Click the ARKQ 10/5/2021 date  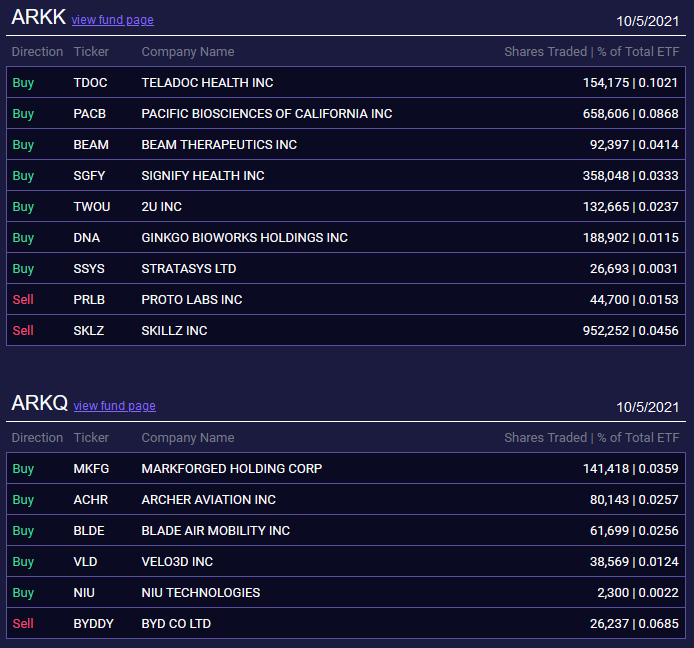pyautogui.click(x=648, y=407)
